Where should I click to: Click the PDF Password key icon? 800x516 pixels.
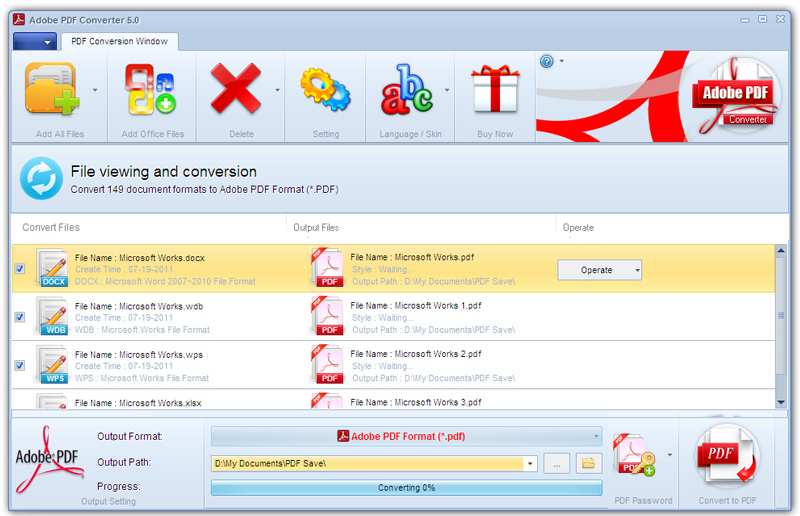[x=634, y=455]
